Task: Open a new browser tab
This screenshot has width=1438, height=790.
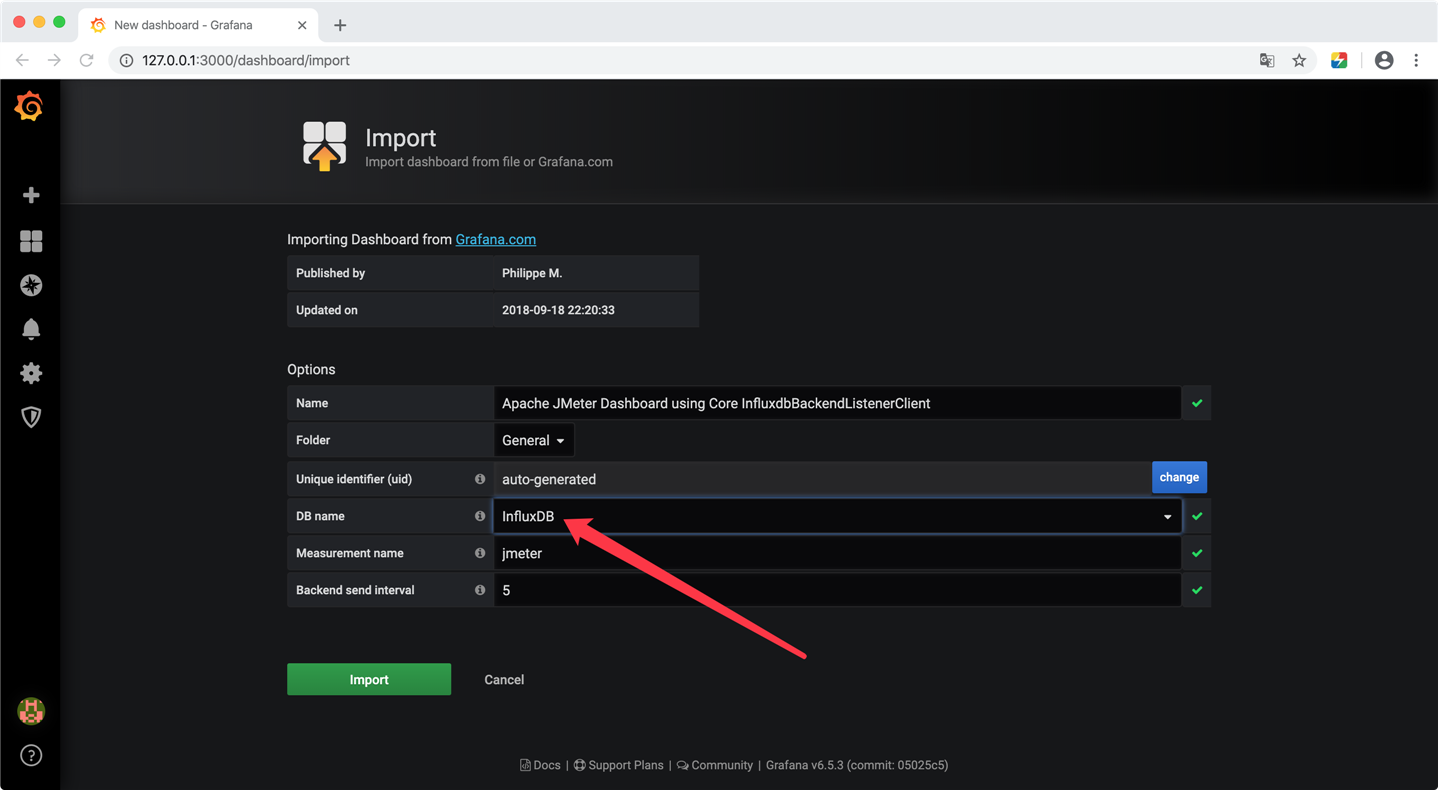Action: (340, 25)
